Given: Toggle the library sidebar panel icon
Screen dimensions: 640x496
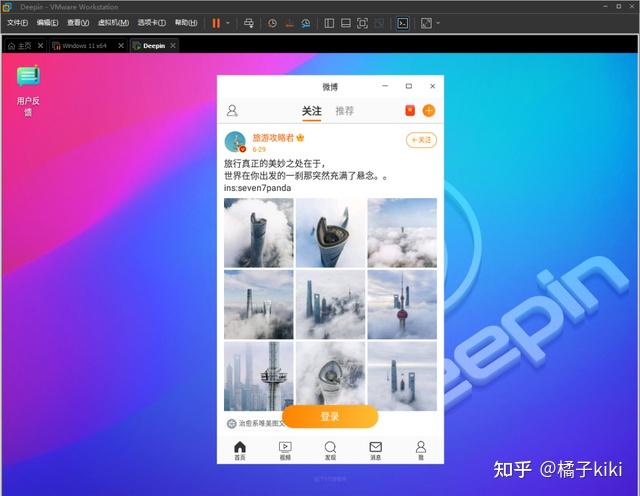Looking at the screenshot, I should pos(329,23).
